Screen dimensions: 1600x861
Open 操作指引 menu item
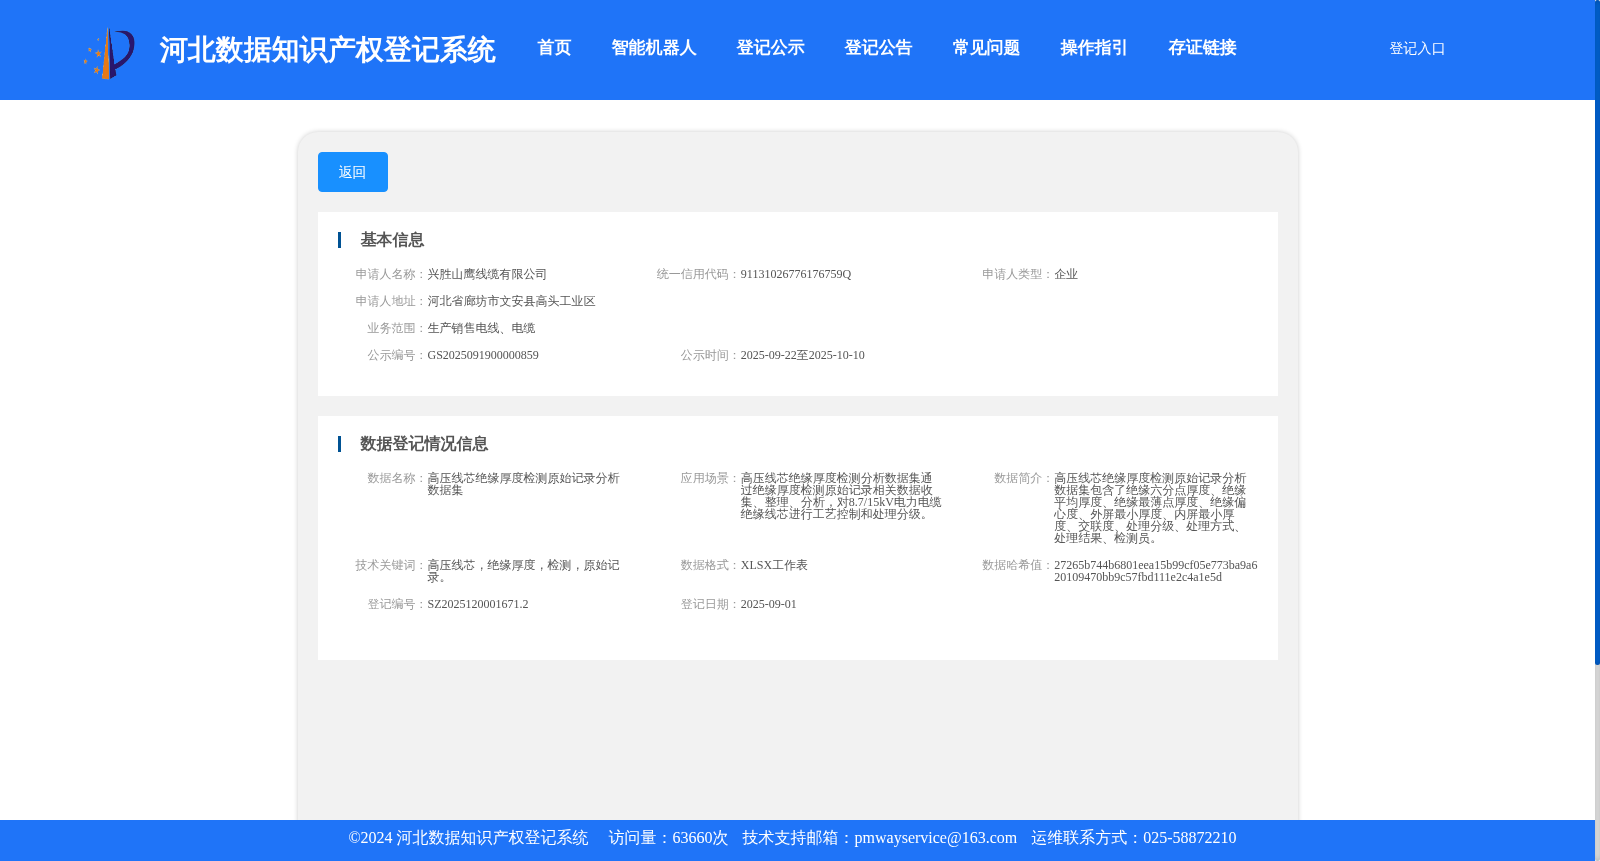coord(1094,48)
